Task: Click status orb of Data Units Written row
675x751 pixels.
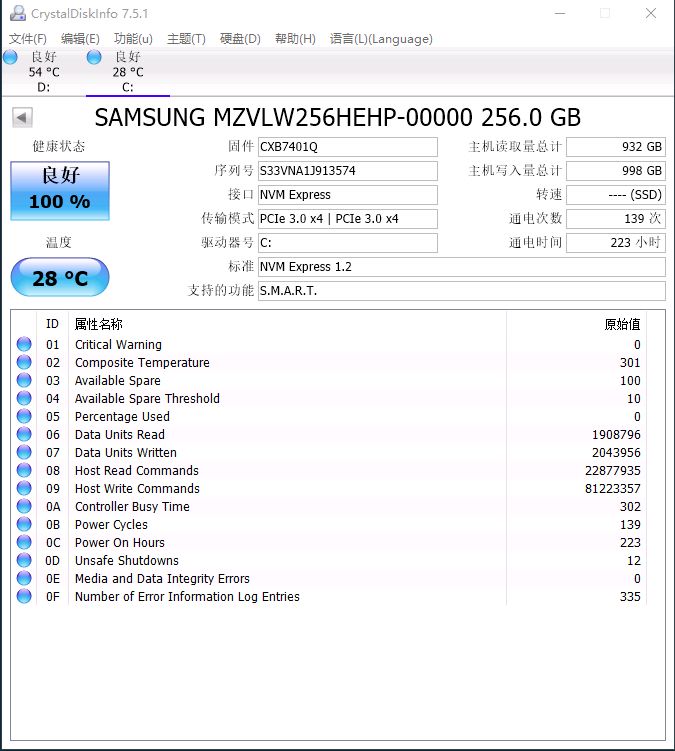Action: pos(24,452)
